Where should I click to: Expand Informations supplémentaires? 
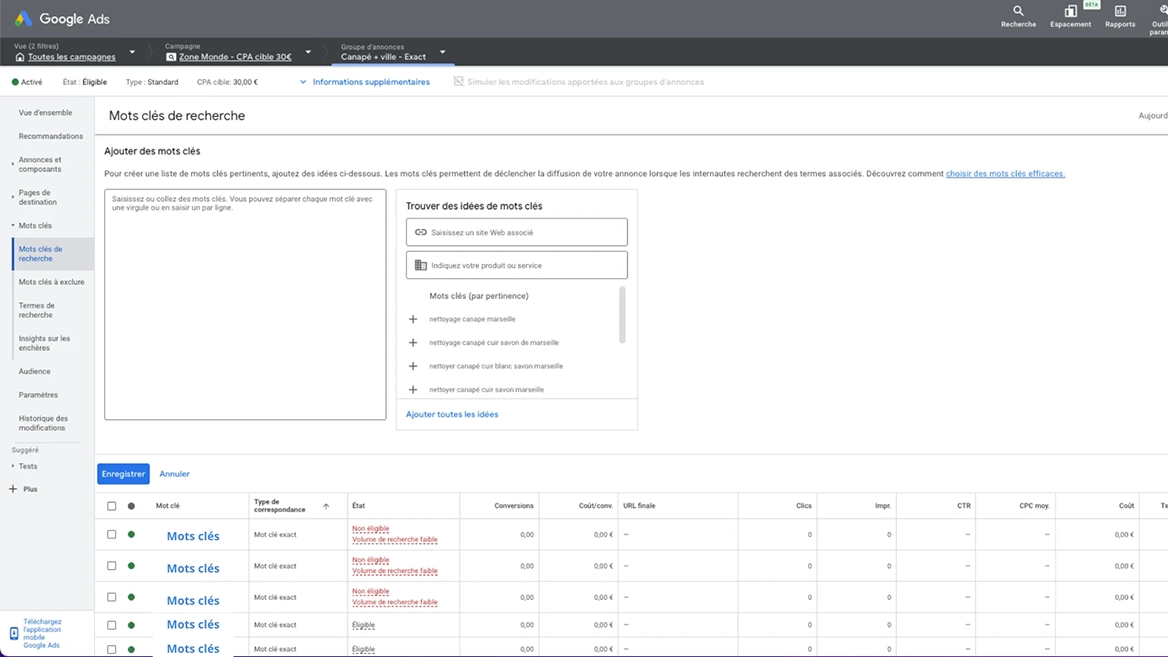tap(364, 82)
